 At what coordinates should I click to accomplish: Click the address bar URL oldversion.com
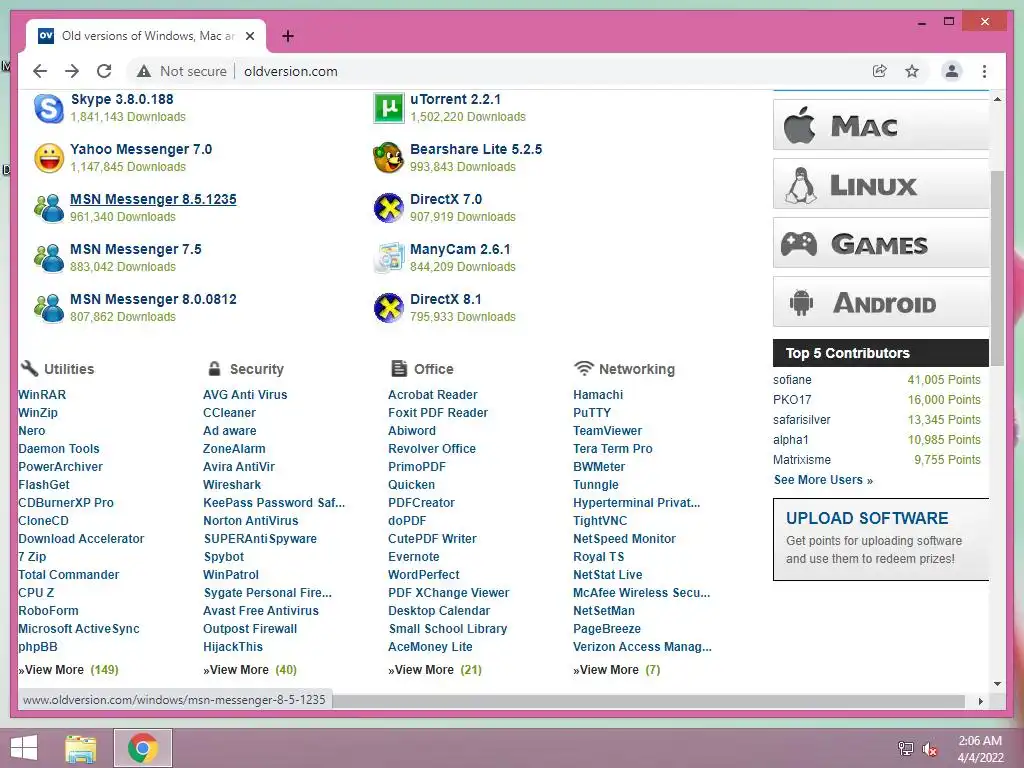tap(291, 71)
